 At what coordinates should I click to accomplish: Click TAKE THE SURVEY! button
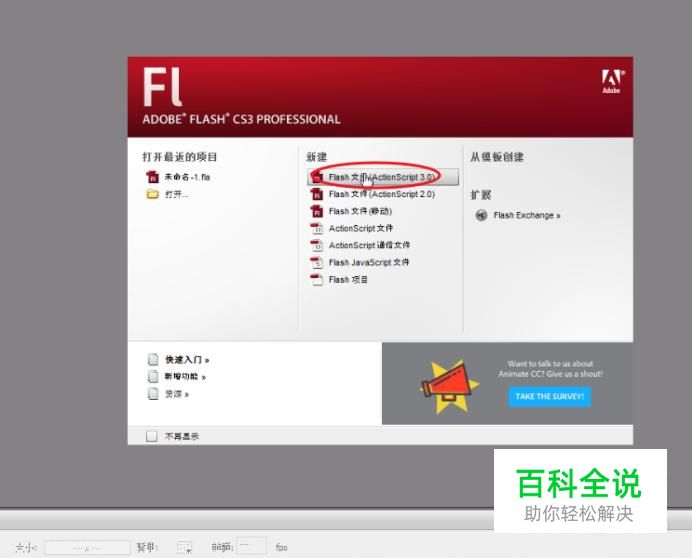tap(549, 396)
